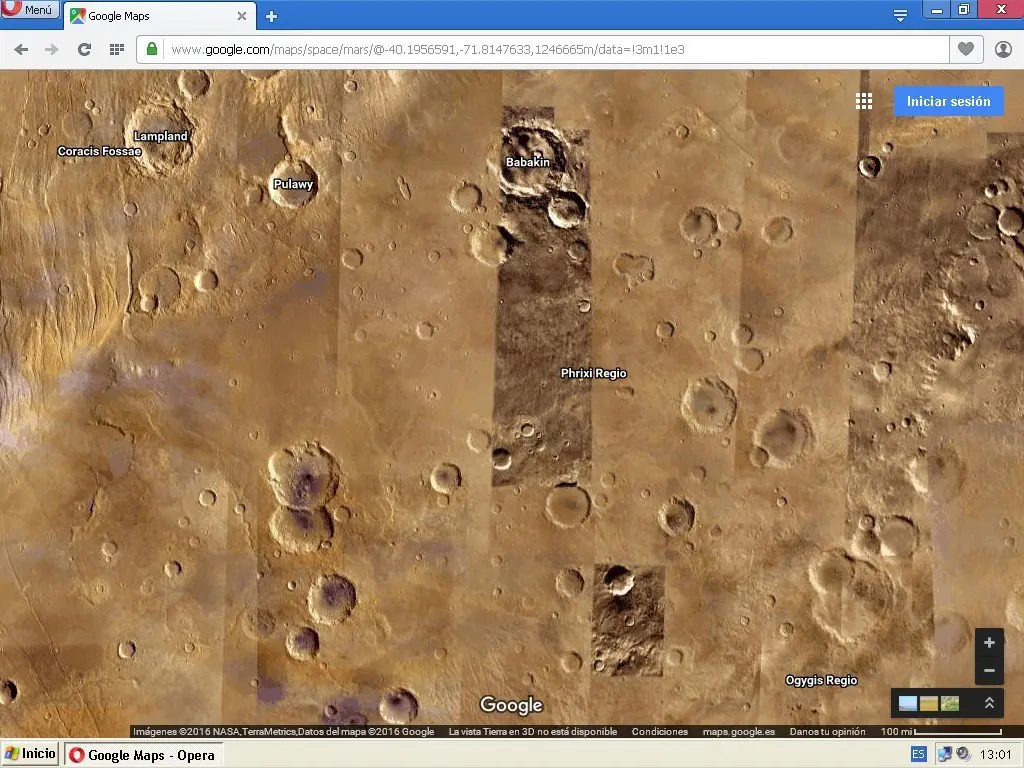
Task: Select the blue first planet thumbnail
Action: tap(908, 703)
